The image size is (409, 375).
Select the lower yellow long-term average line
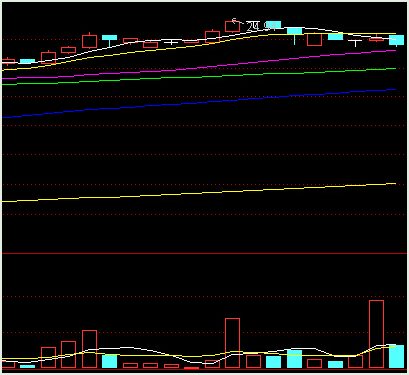(199, 193)
